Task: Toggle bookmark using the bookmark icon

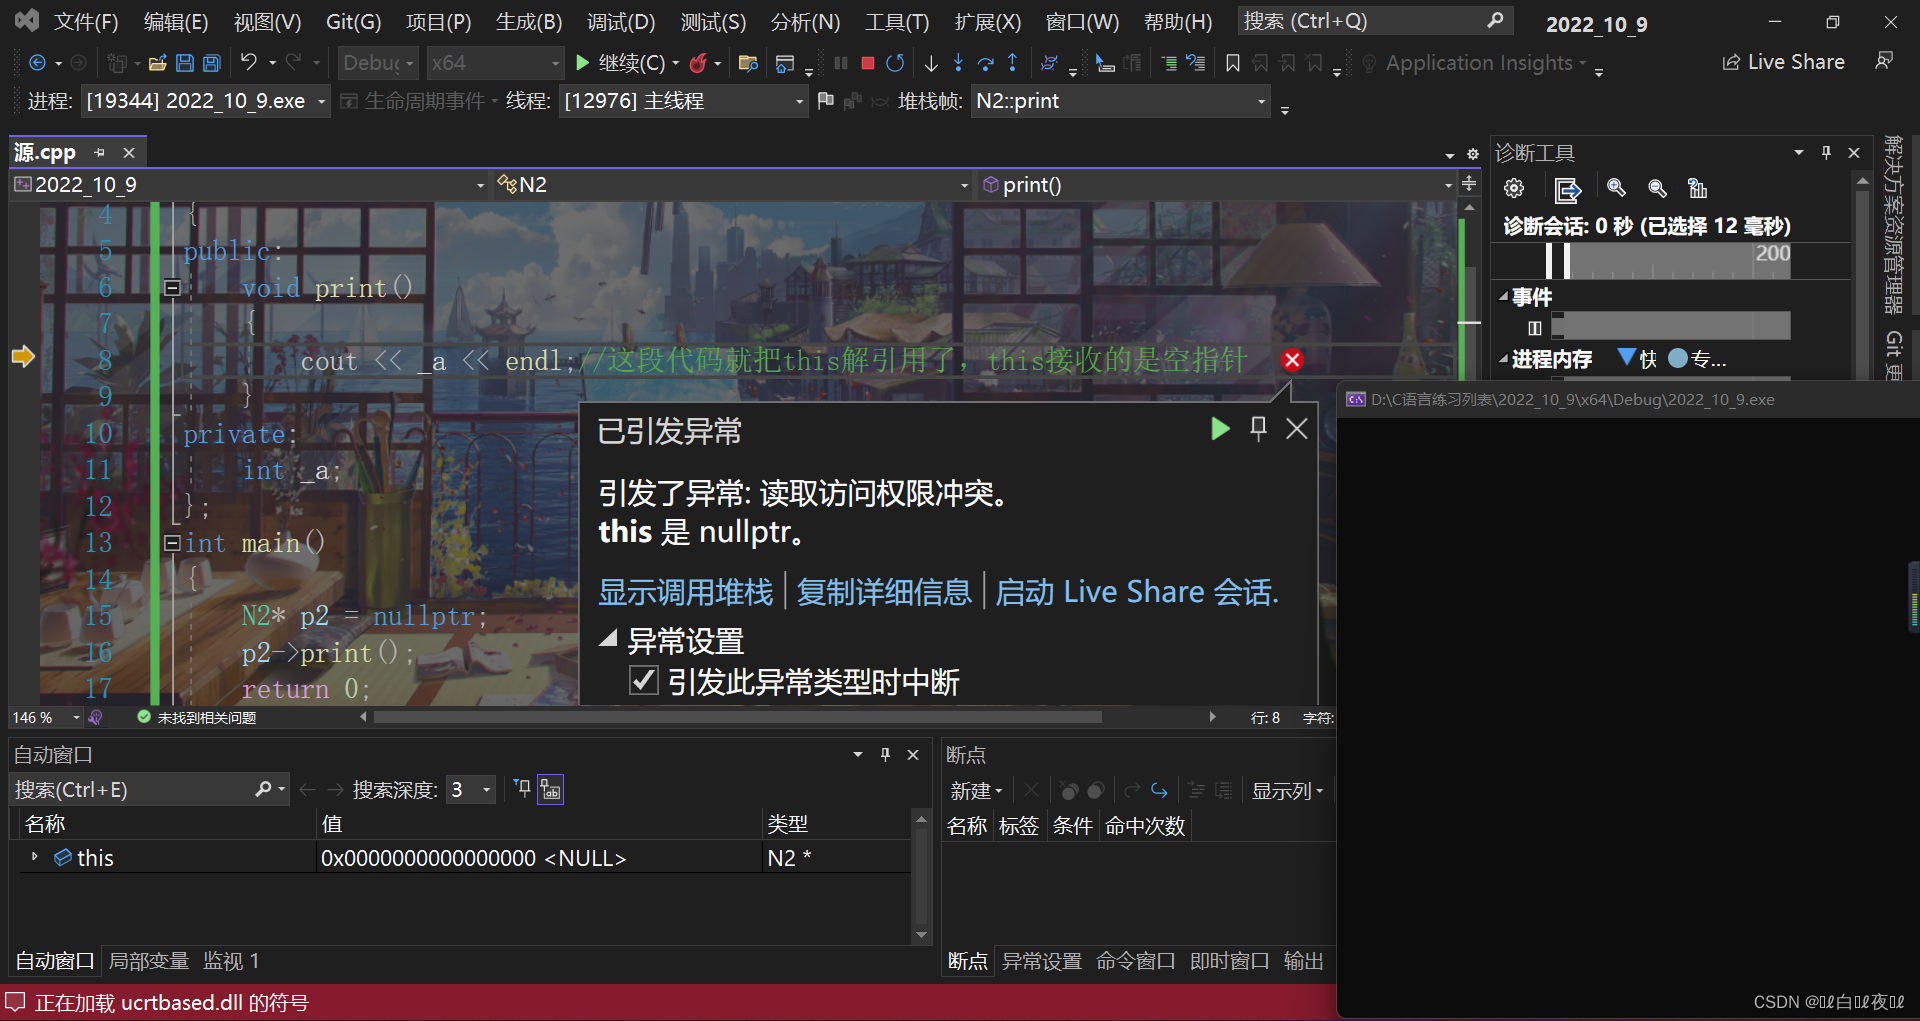Action: tap(1233, 63)
